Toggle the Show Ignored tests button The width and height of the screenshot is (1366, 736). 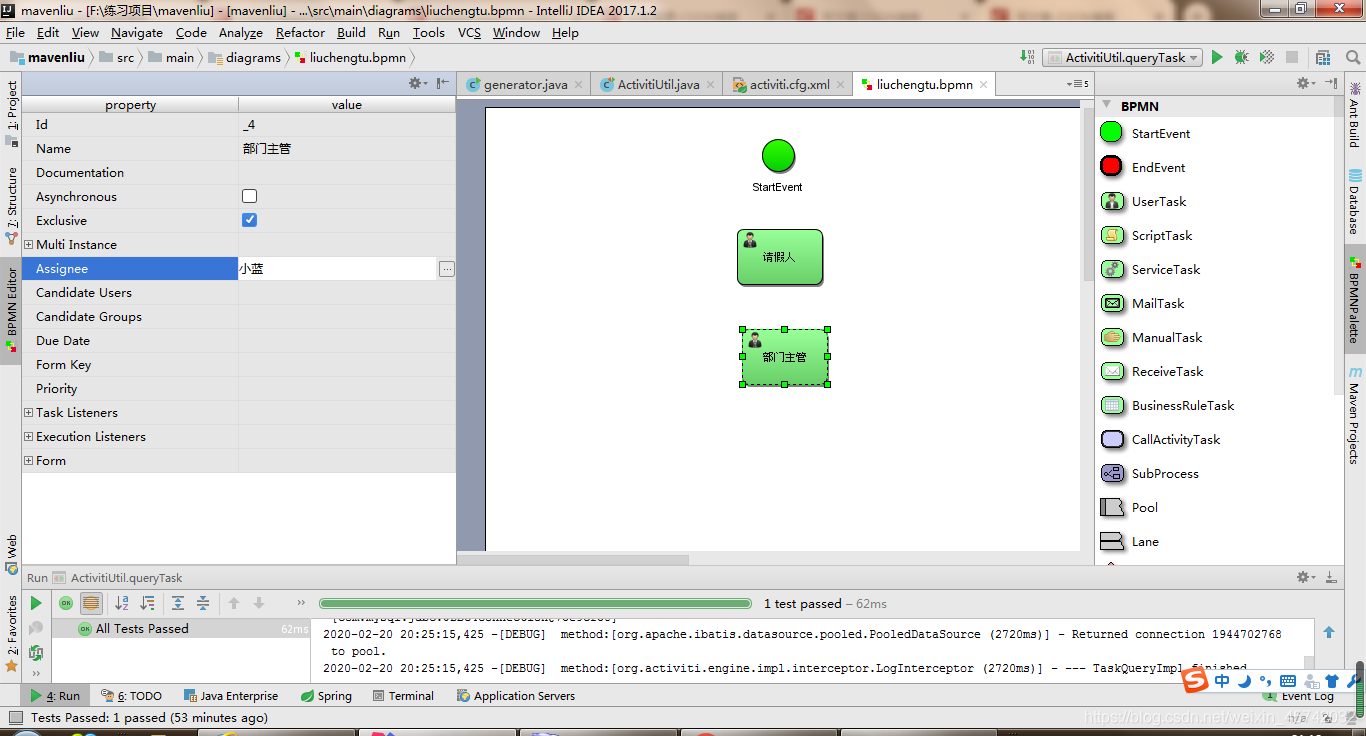pyautogui.click(x=91, y=603)
